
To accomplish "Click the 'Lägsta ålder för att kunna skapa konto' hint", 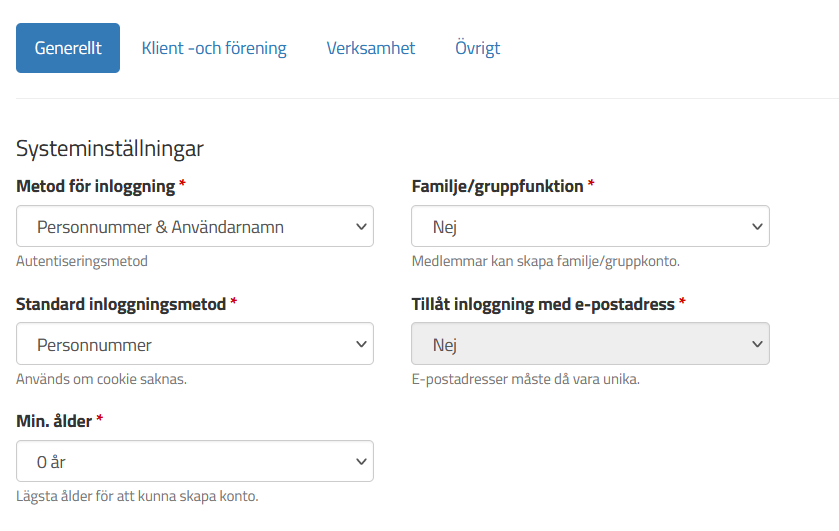I will (x=137, y=496).
